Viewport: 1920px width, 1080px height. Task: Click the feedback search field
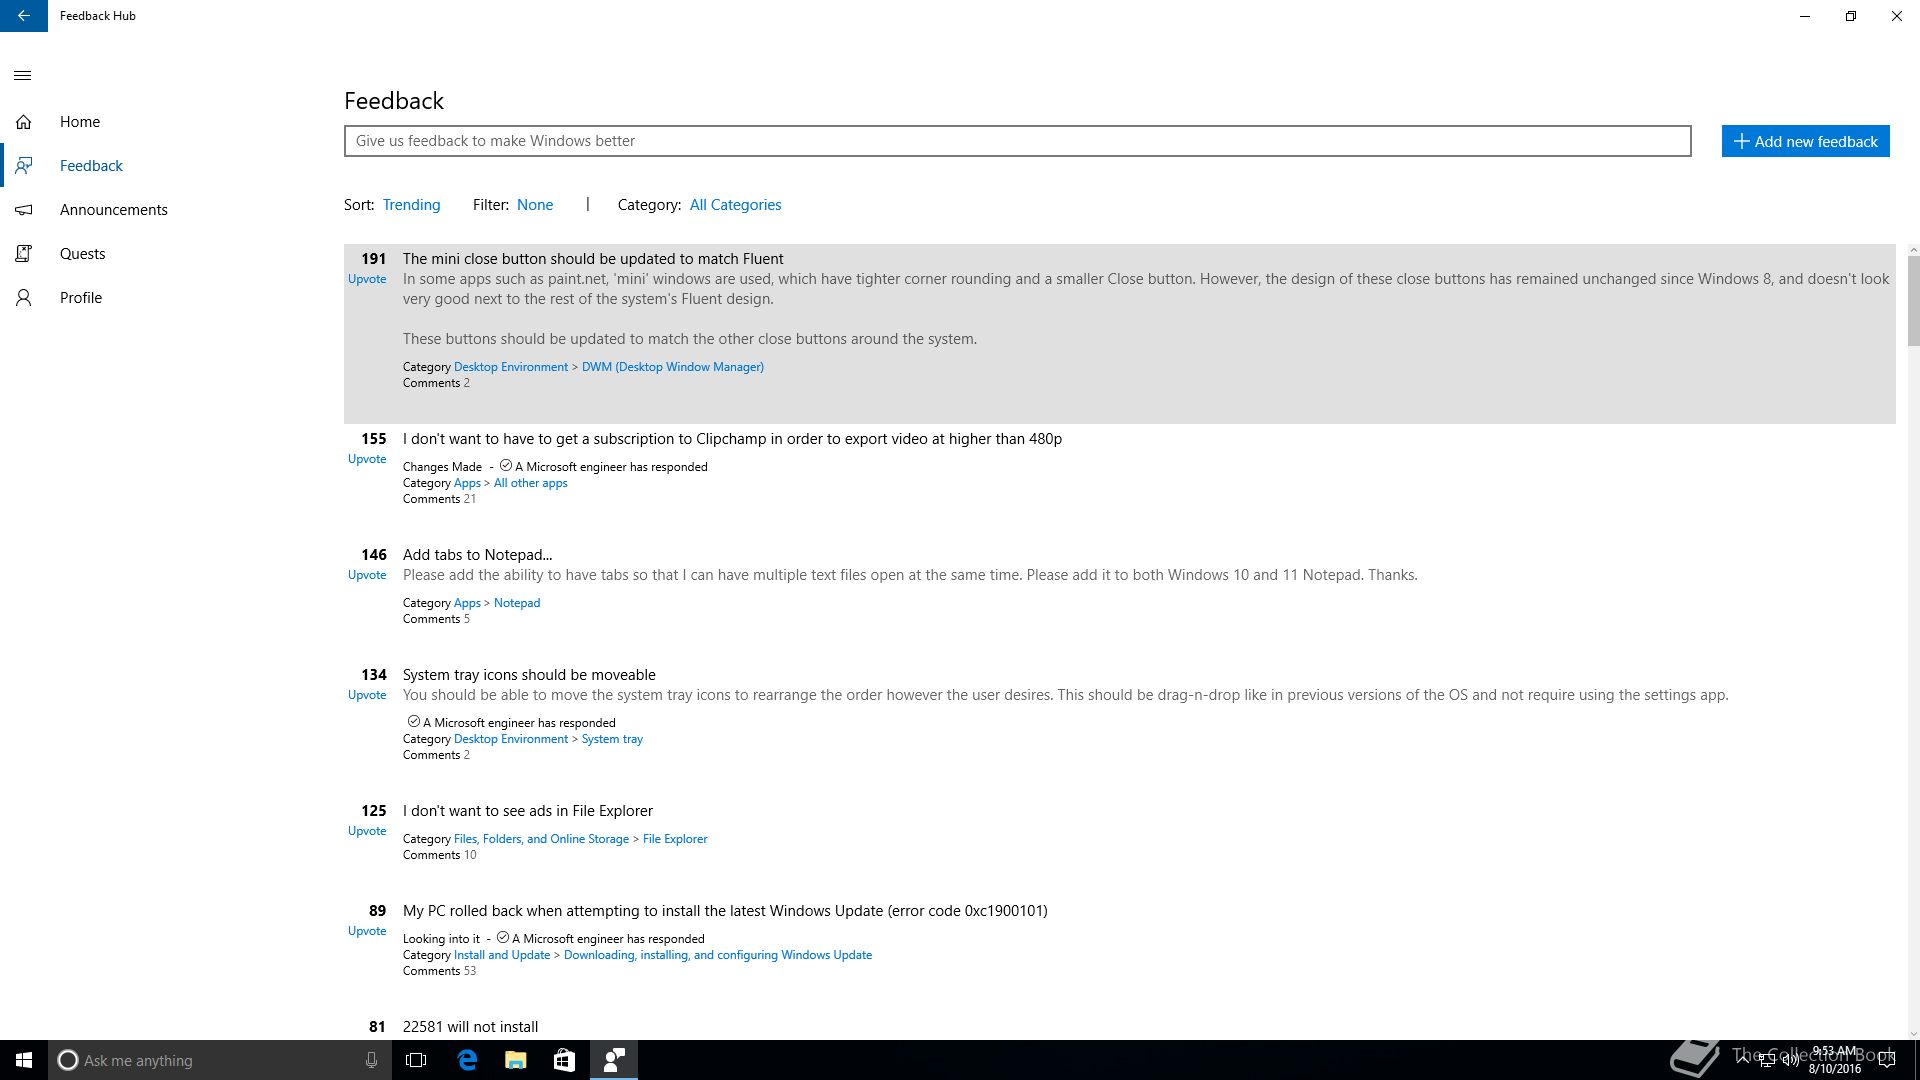tap(1017, 141)
